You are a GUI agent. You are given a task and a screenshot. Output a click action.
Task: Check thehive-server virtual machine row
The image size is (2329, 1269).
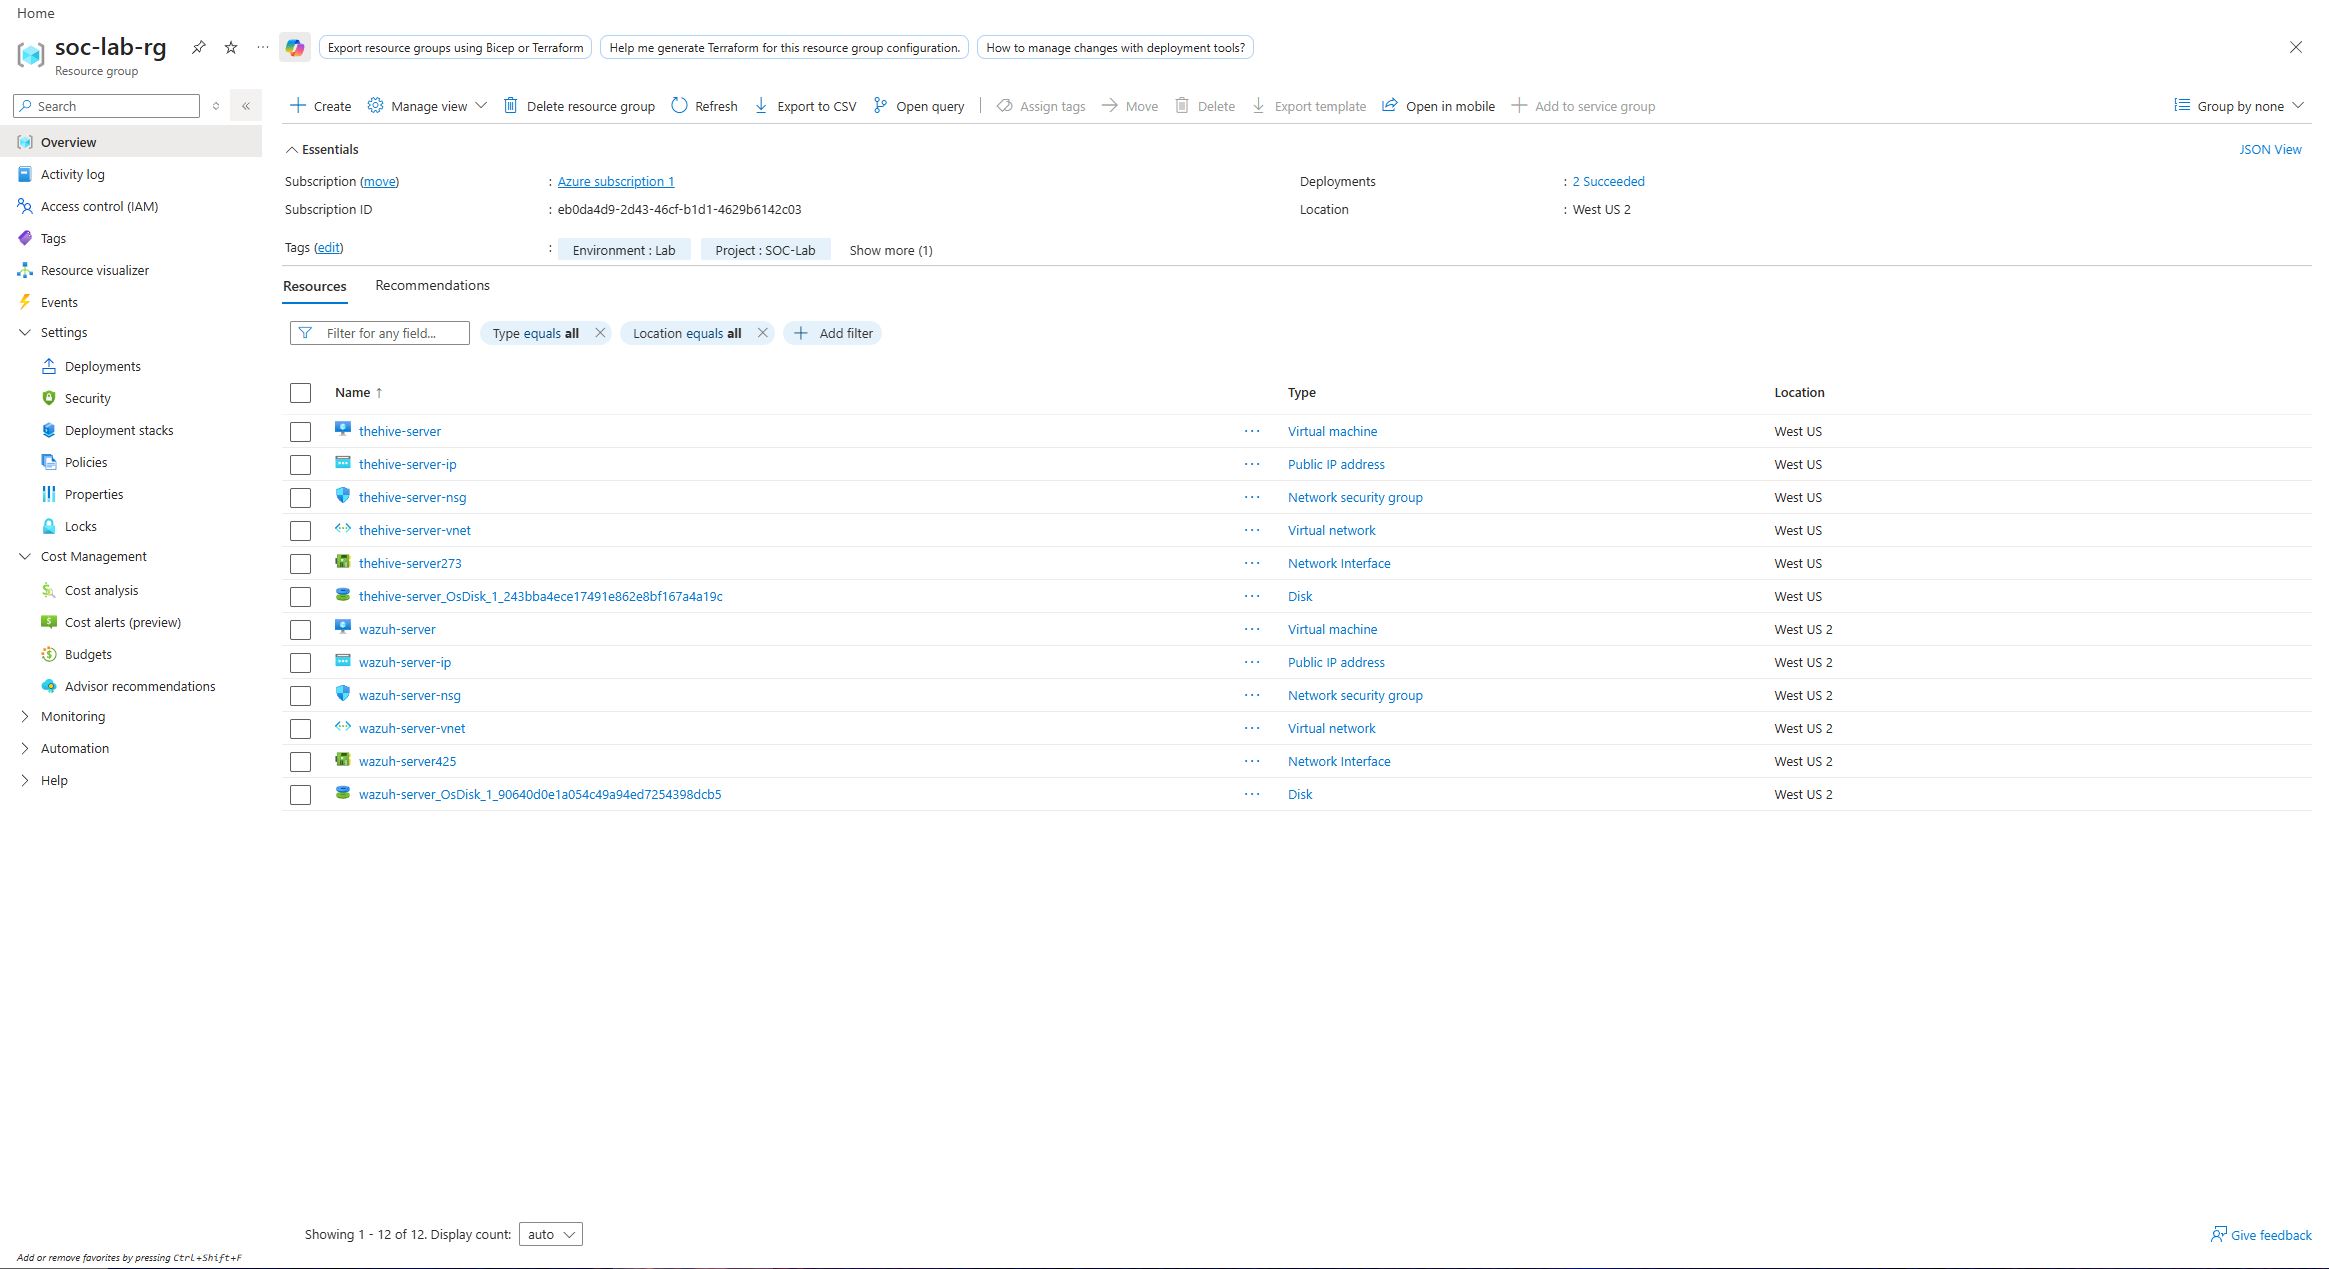[300, 432]
